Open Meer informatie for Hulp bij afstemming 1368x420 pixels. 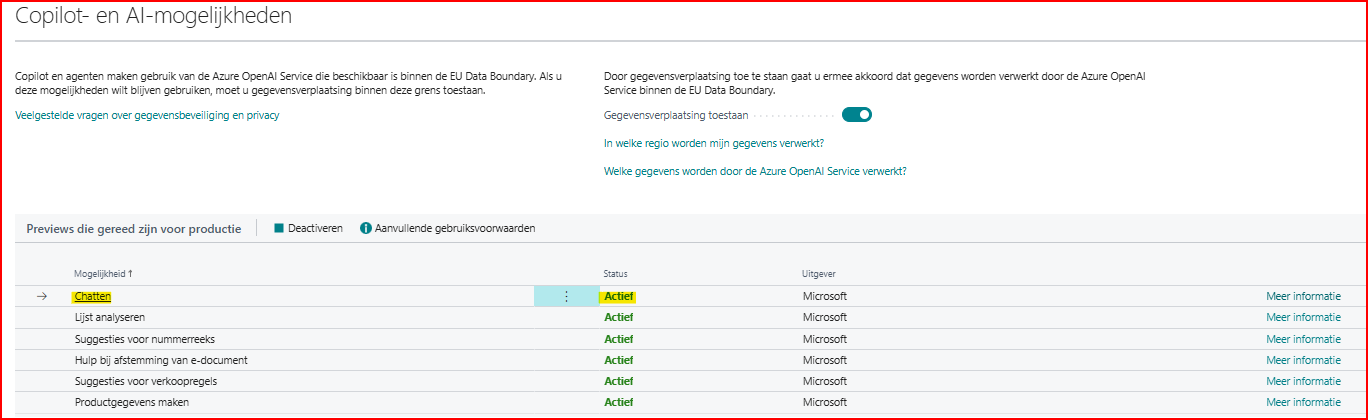click(1303, 360)
